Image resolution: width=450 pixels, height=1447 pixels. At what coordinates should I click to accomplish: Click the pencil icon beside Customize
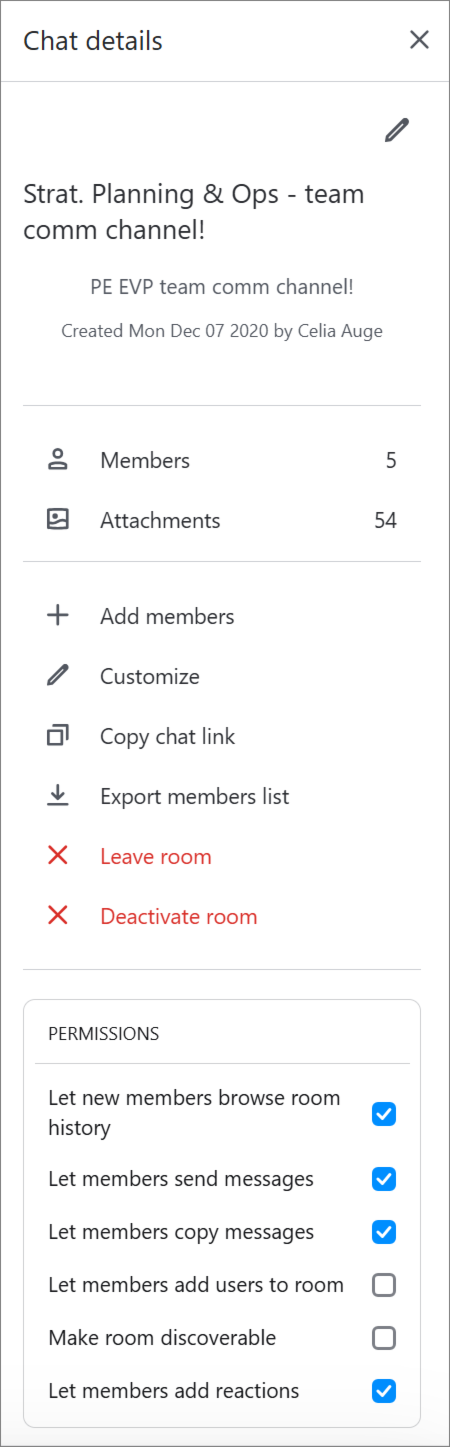58,676
